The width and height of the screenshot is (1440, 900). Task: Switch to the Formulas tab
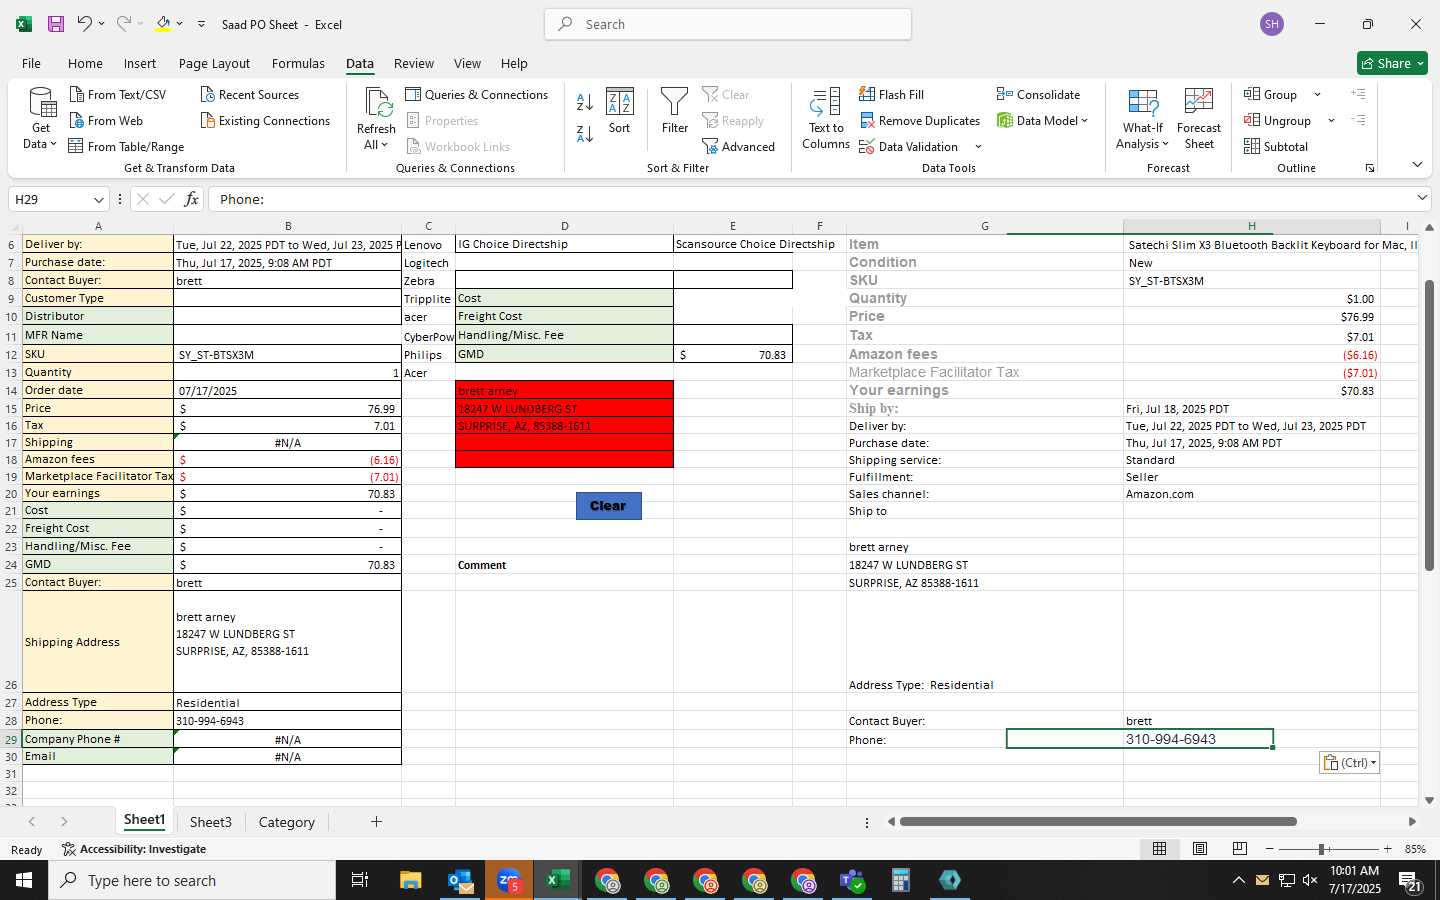point(298,63)
